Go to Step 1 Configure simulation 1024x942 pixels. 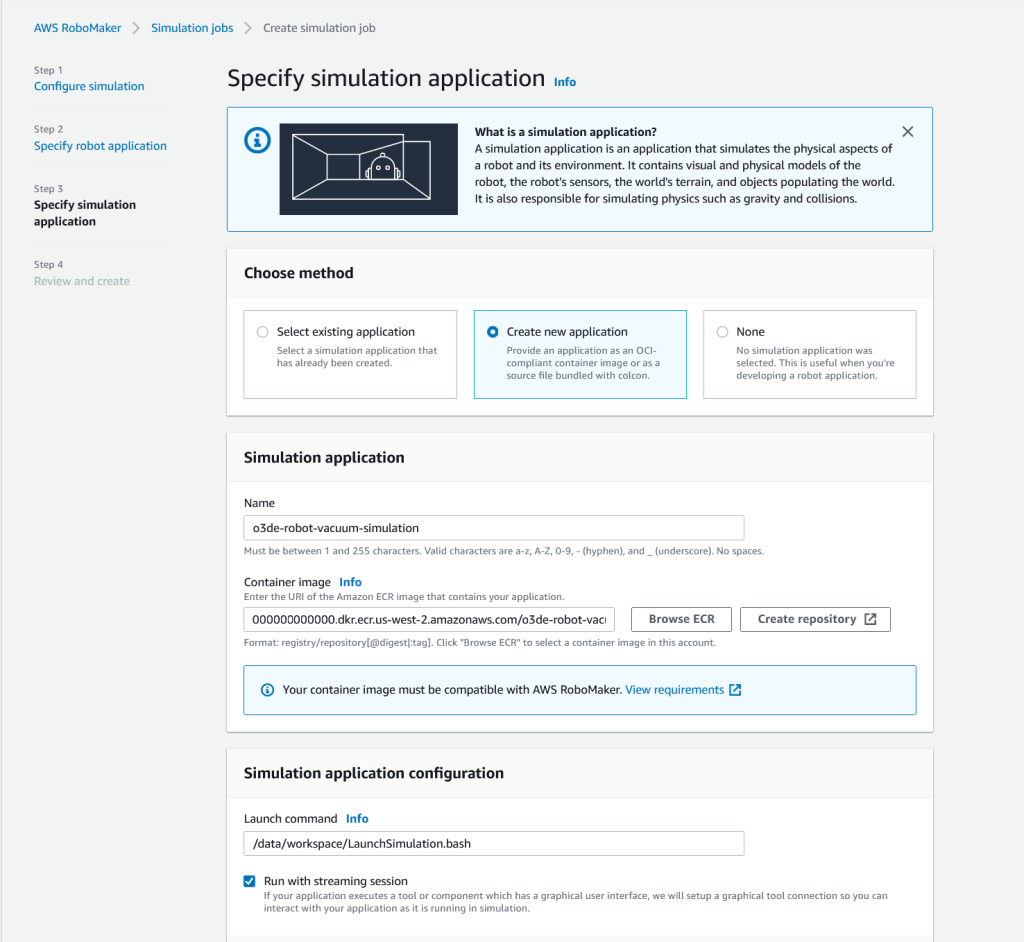[x=89, y=86]
